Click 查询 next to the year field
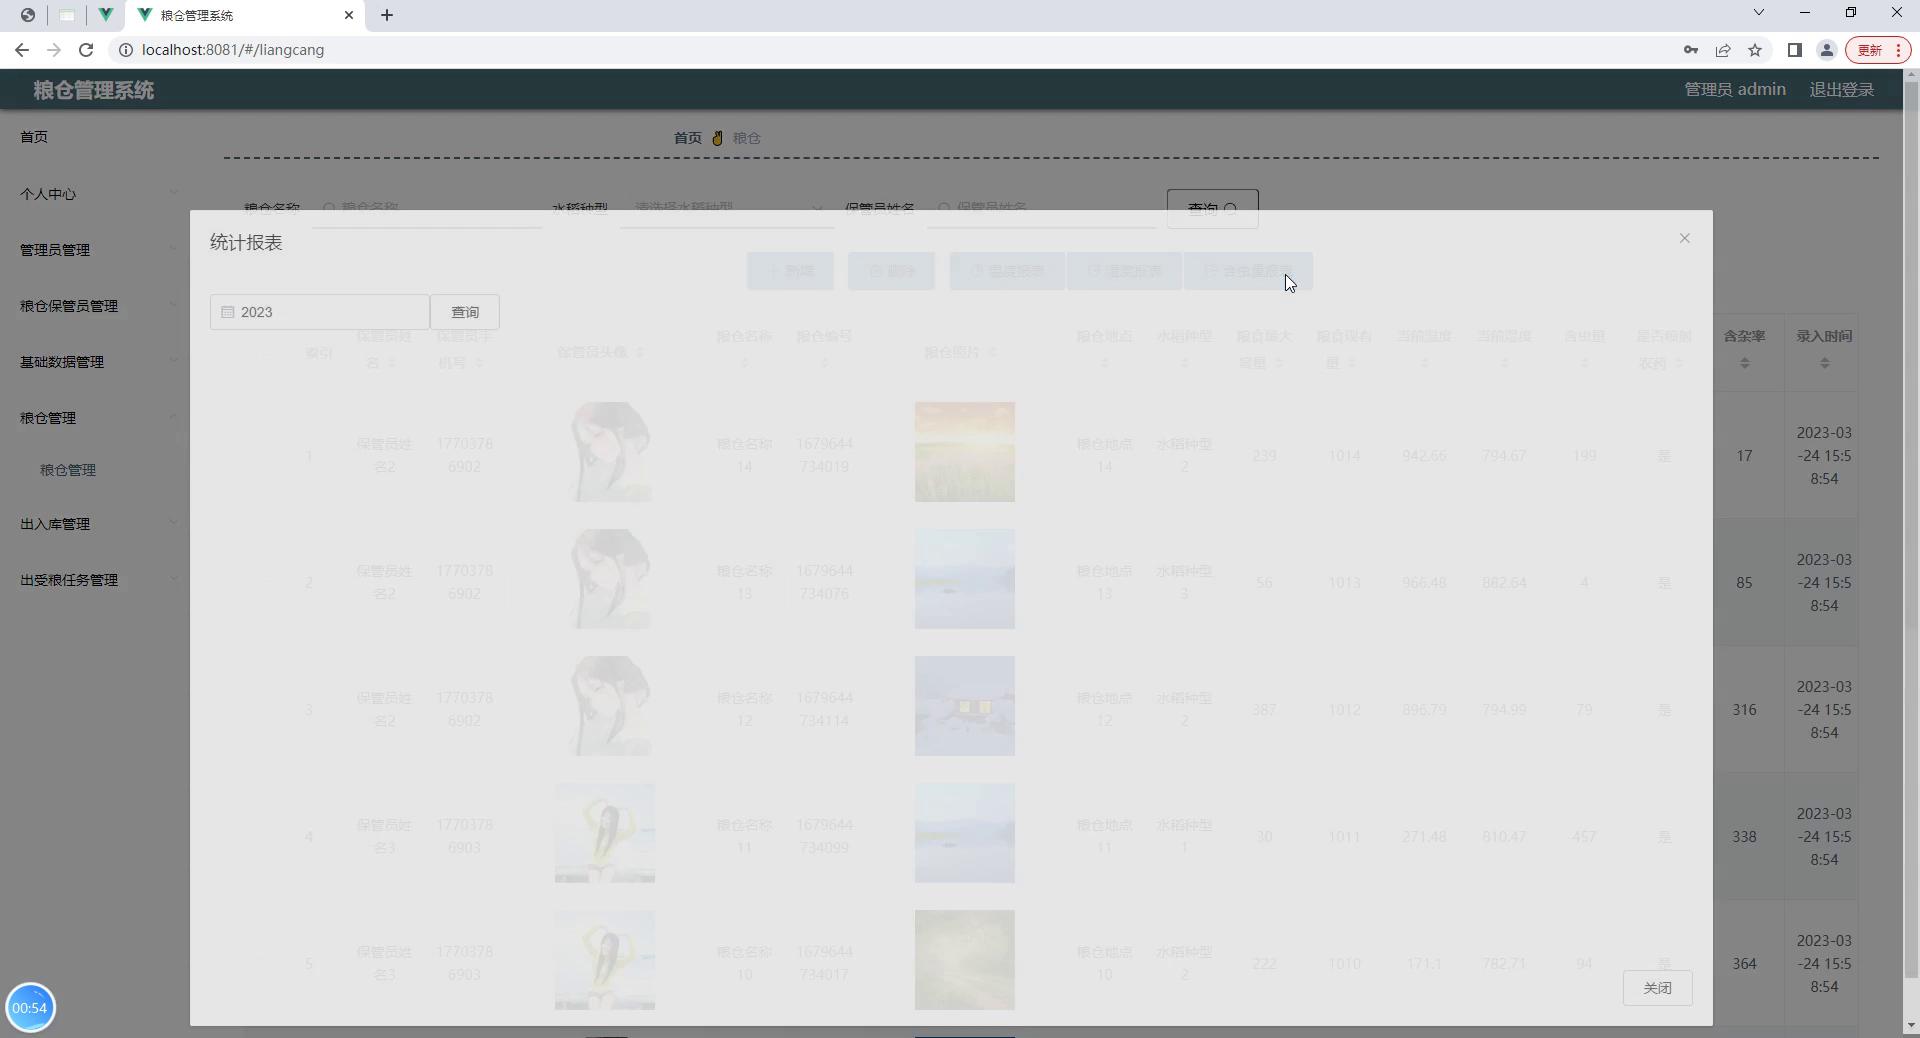Viewport: 1920px width, 1038px height. coord(465,312)
